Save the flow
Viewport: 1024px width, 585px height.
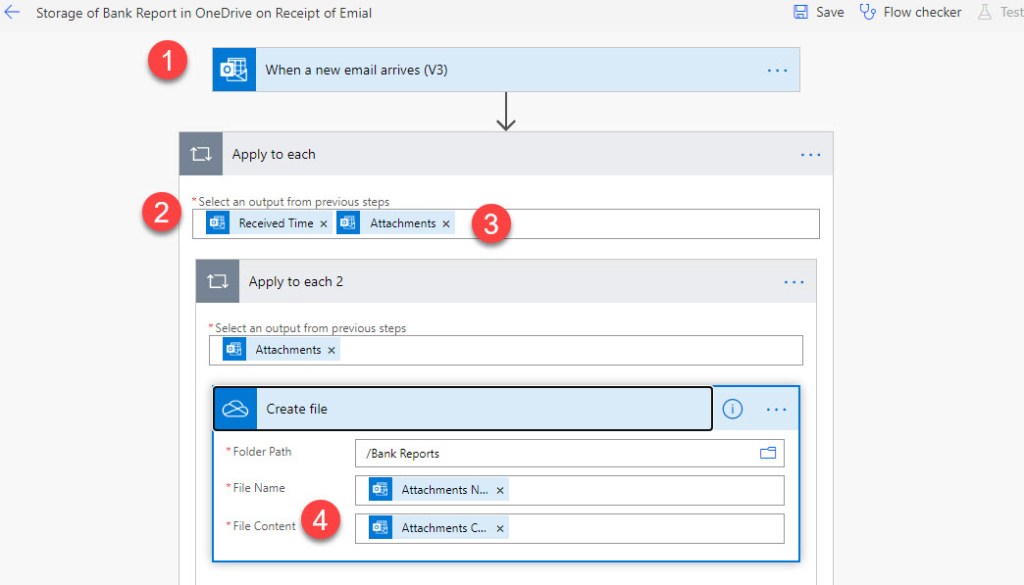click(818, 13)
